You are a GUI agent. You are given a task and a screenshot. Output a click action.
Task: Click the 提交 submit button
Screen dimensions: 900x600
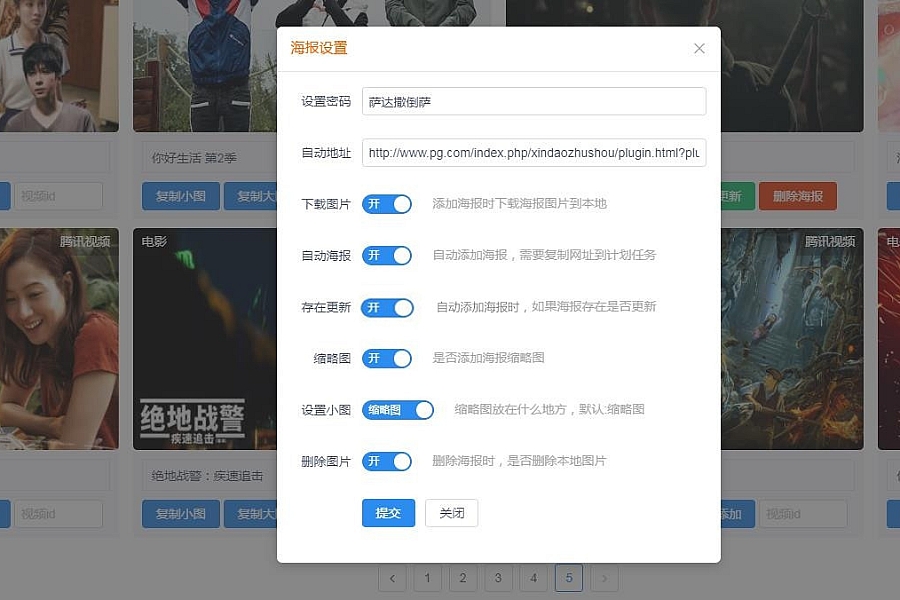tap(388, 513)
